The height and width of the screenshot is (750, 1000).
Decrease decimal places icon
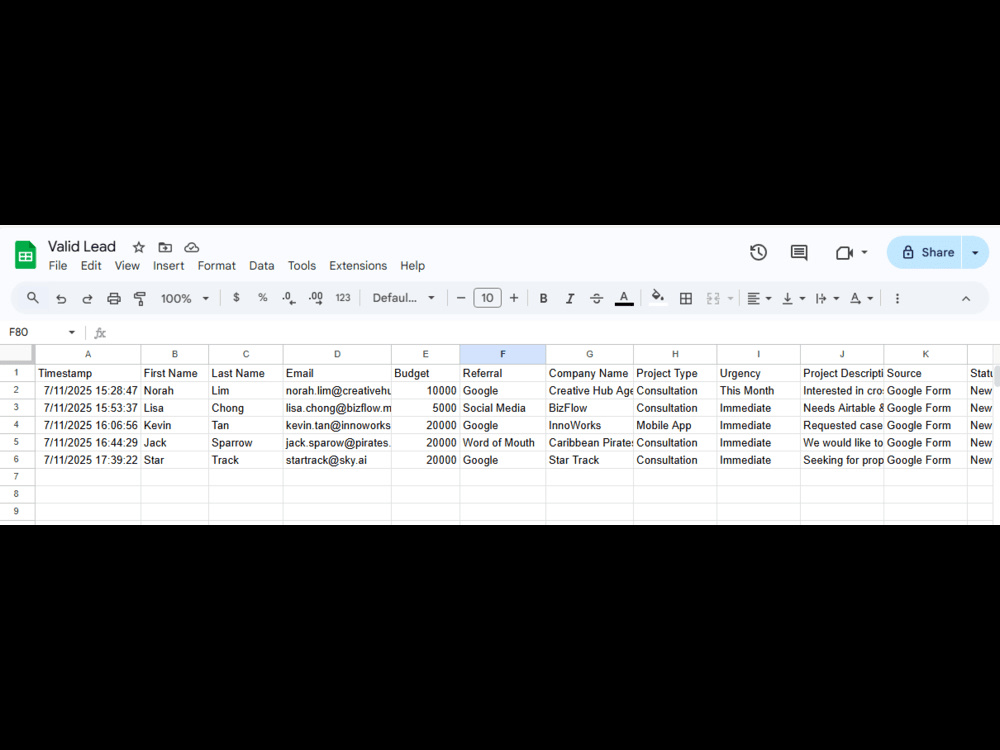tap(289, 298)
